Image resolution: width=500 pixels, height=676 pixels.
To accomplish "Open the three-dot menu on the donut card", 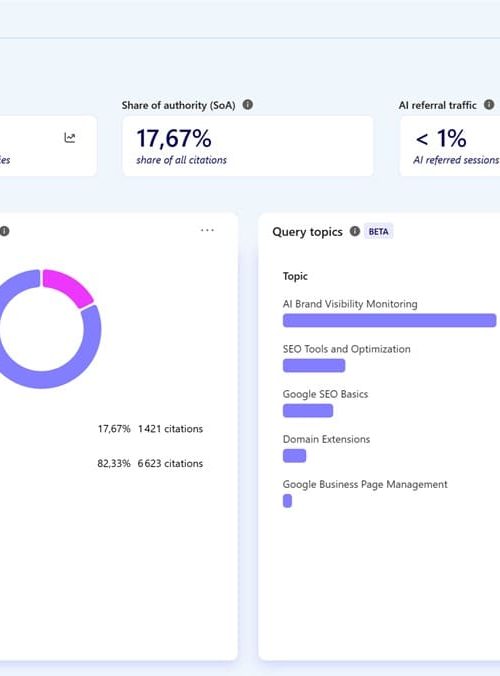I will [207, 230].
